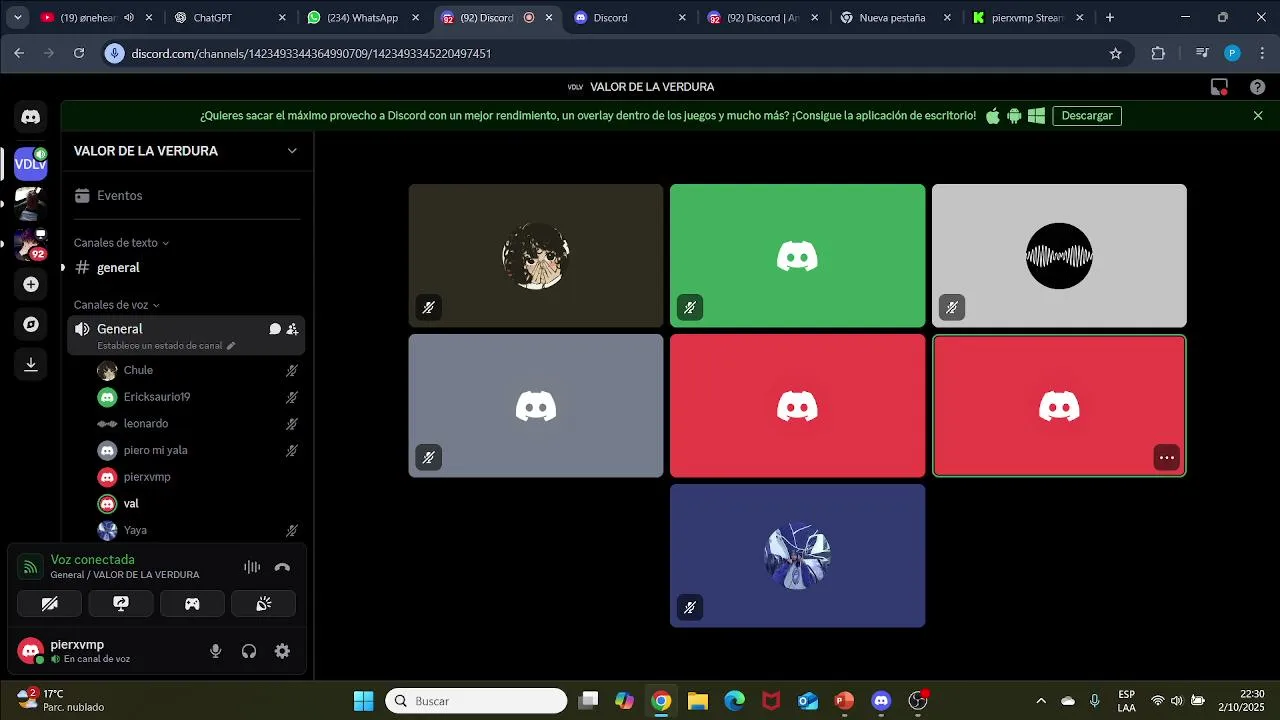Show hidden system tray icons chevron

[x=1041, y=701]
